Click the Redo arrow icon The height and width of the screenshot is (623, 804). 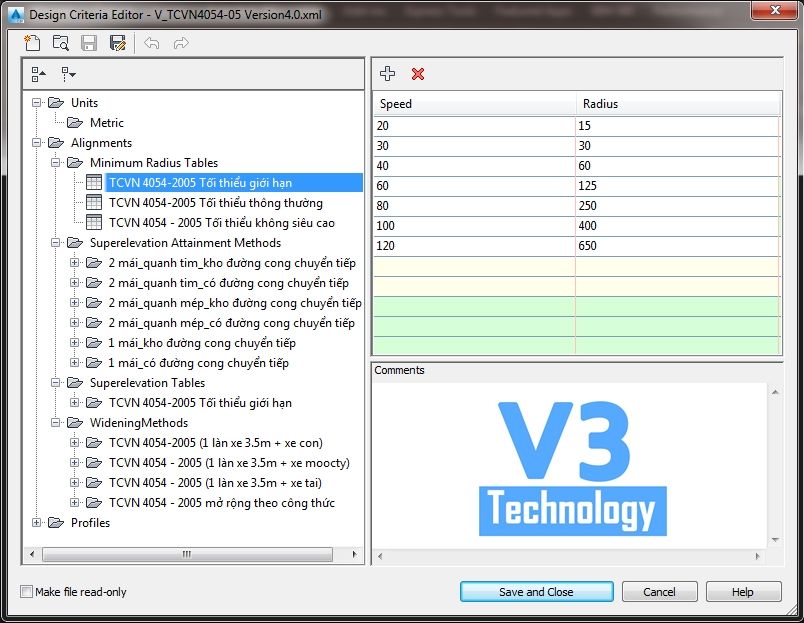point(181,43)
